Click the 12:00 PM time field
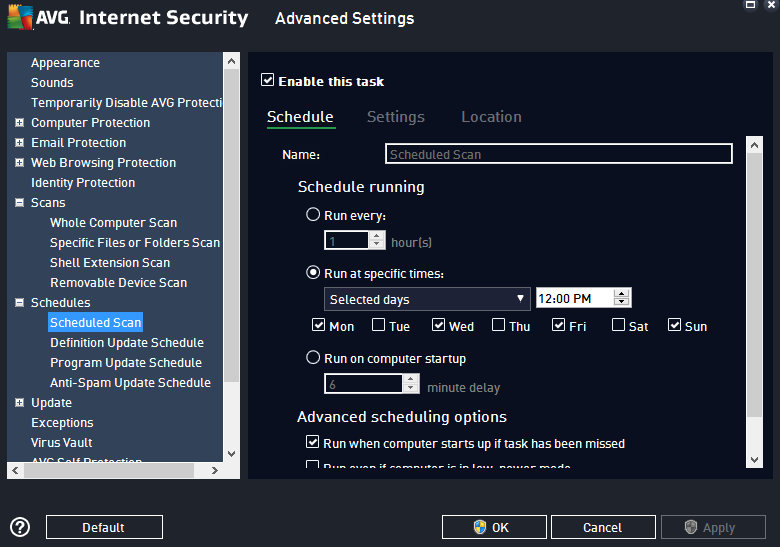 click(x=575, y=298)
